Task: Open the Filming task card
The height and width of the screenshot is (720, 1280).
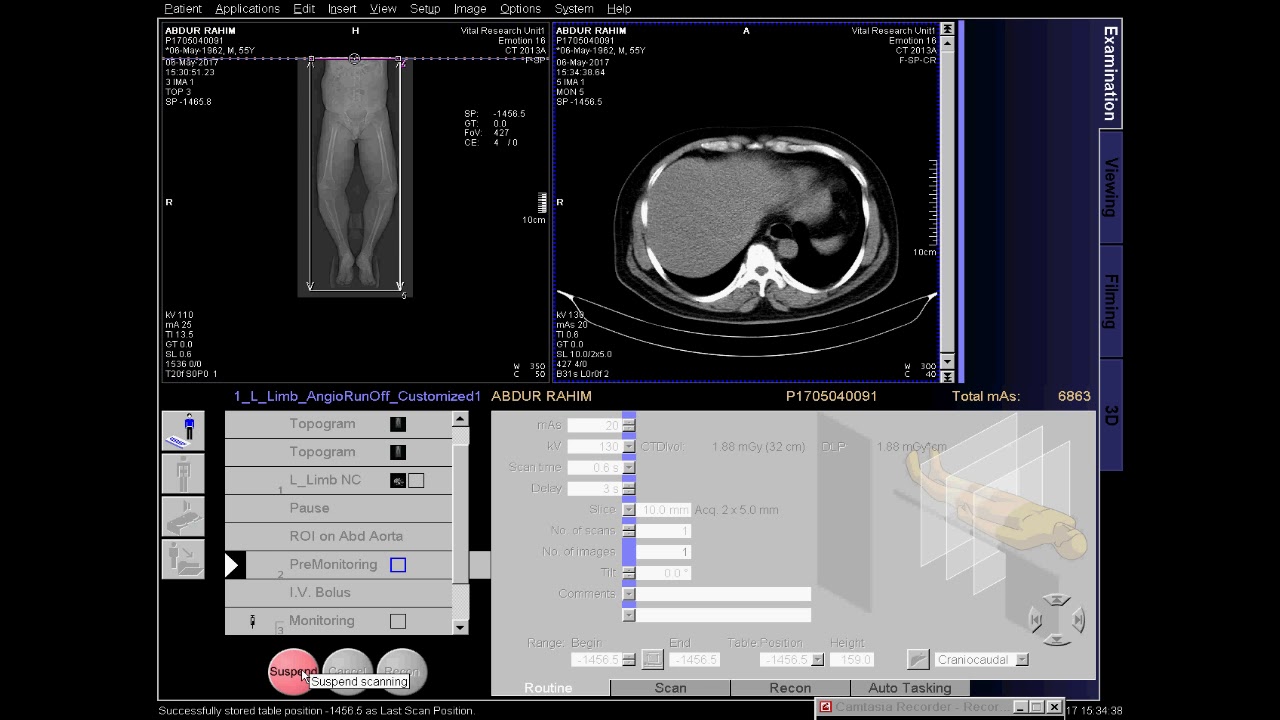Action: pos(1110,301)
